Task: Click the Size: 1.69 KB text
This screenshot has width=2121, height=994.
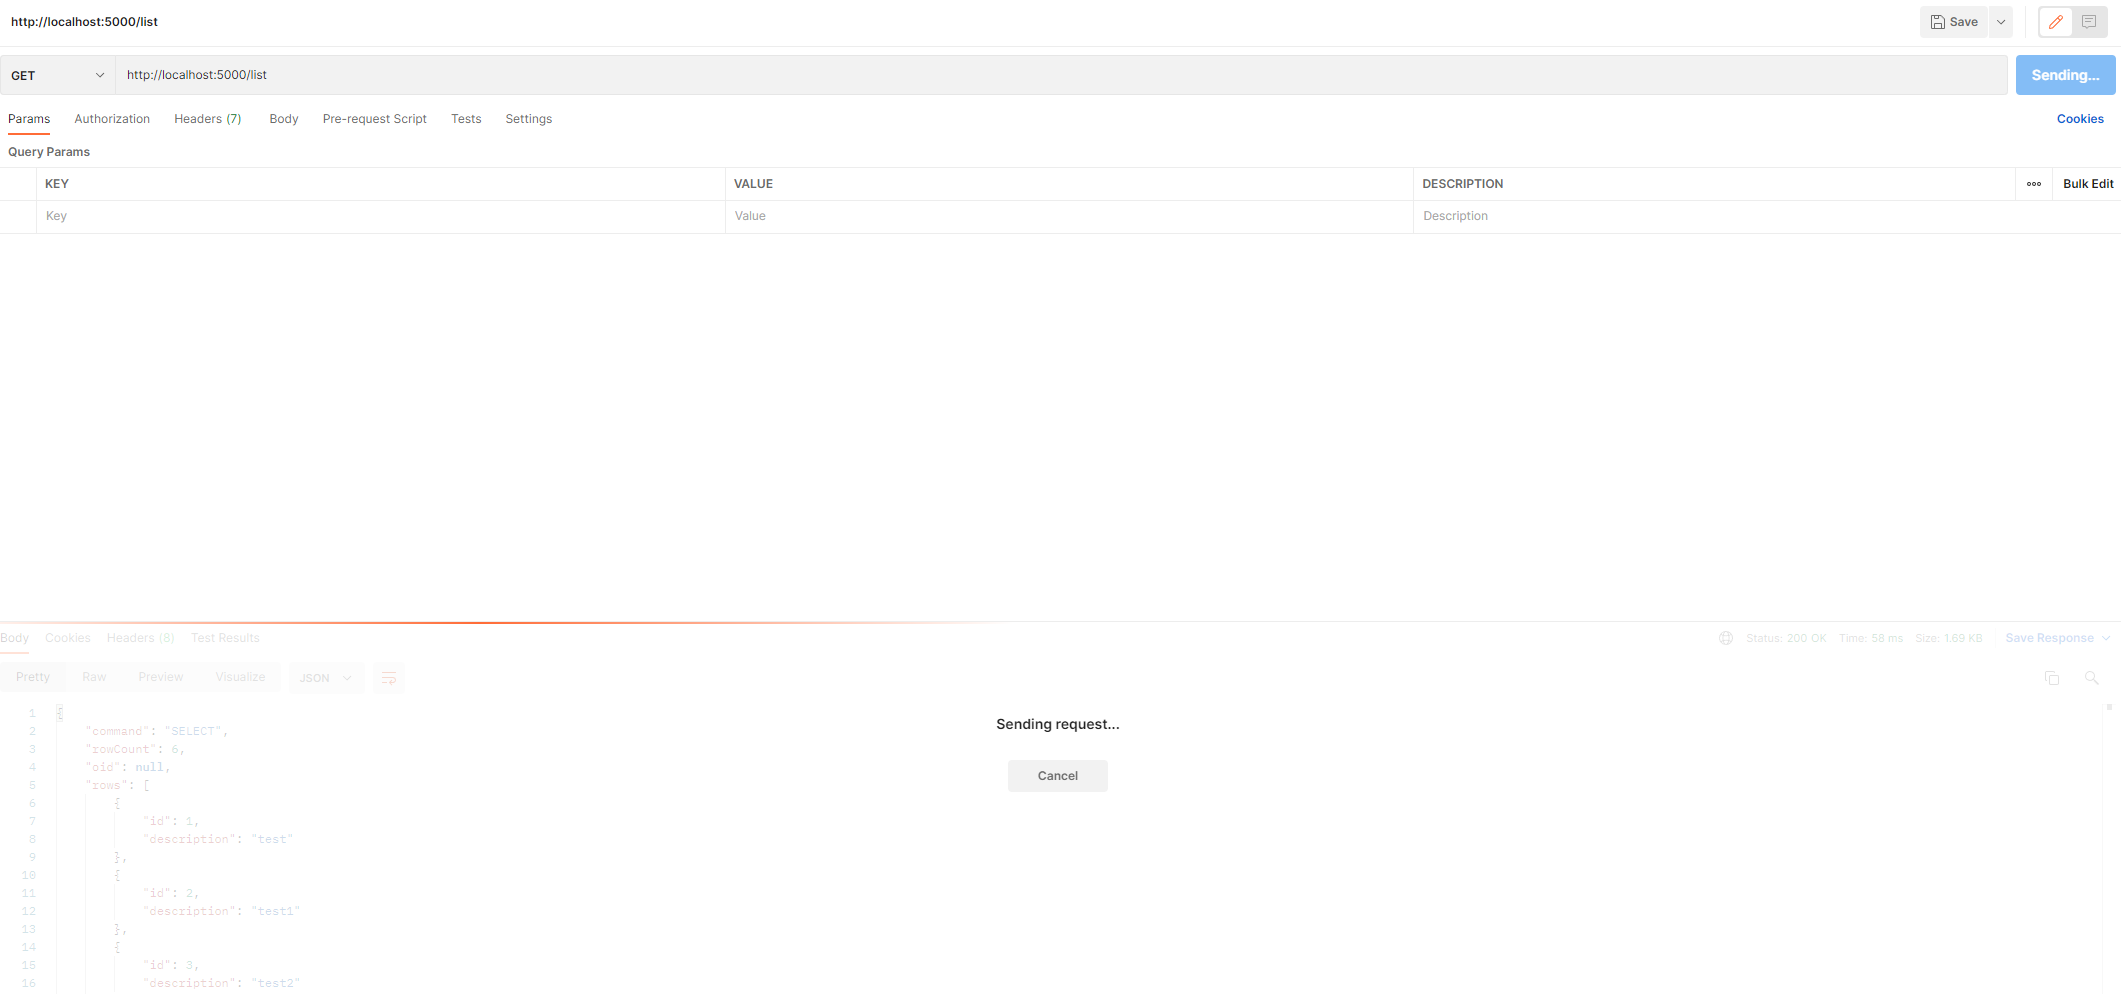Action: (x=1948, y=638)
